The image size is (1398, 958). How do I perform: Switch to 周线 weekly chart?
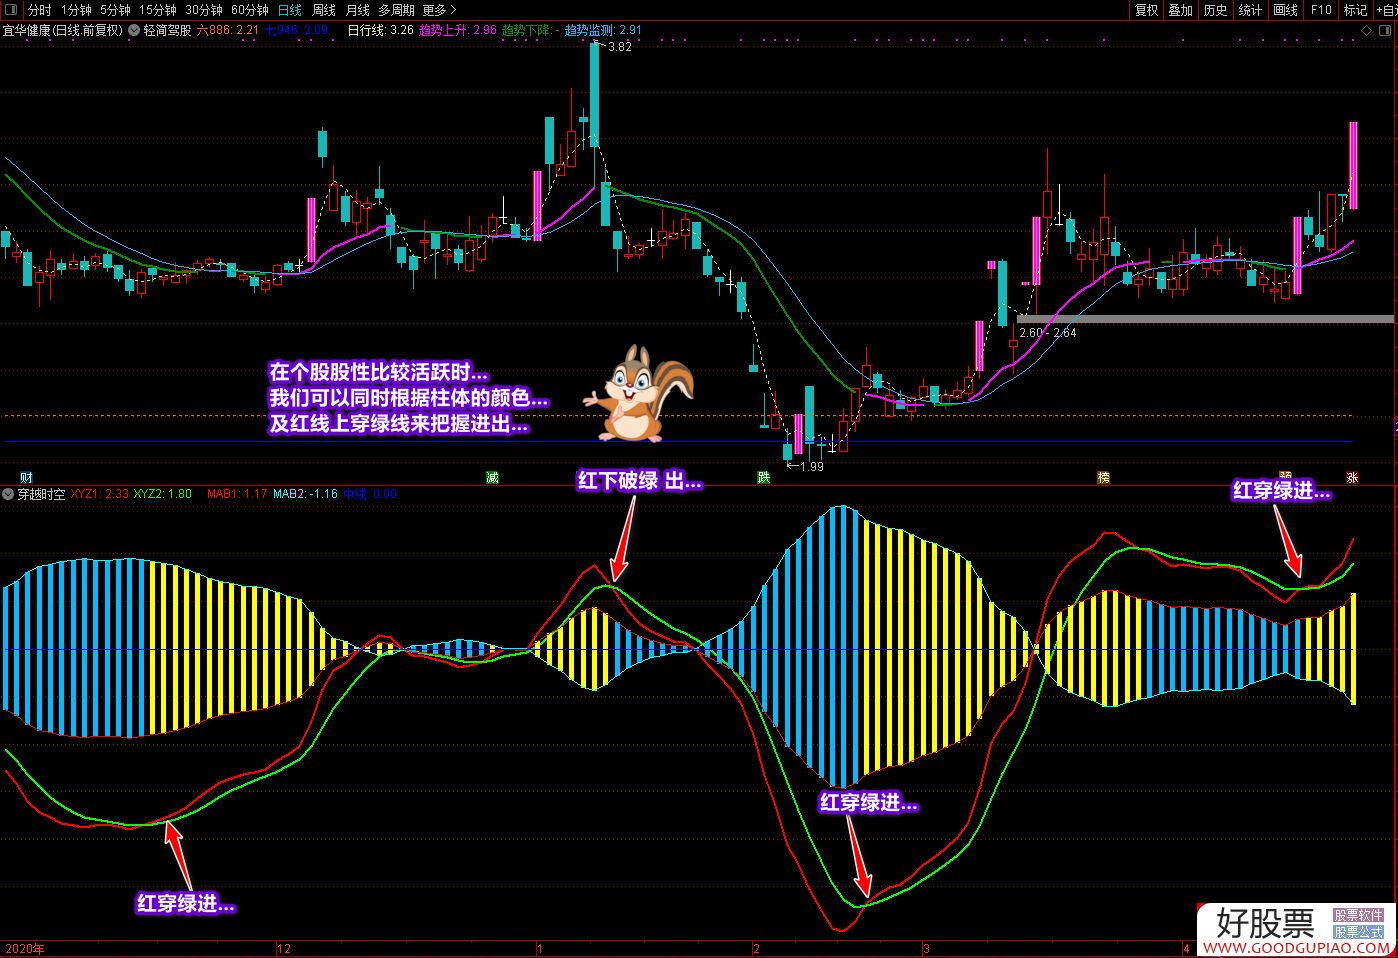(x=324, y=10)
